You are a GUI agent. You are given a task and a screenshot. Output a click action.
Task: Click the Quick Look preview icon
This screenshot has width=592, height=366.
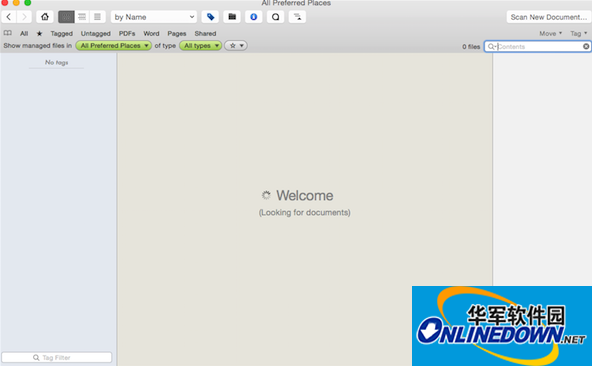point(276,17)
